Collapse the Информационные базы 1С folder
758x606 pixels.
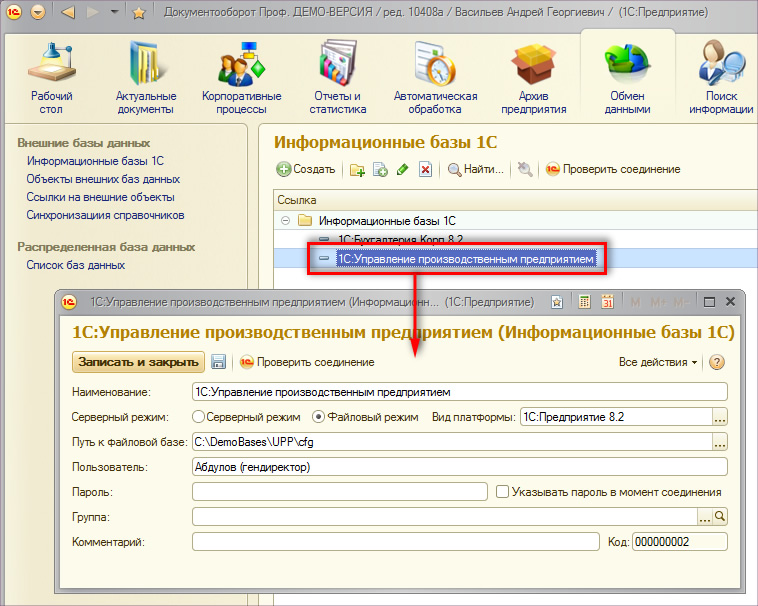pos(285,220)
